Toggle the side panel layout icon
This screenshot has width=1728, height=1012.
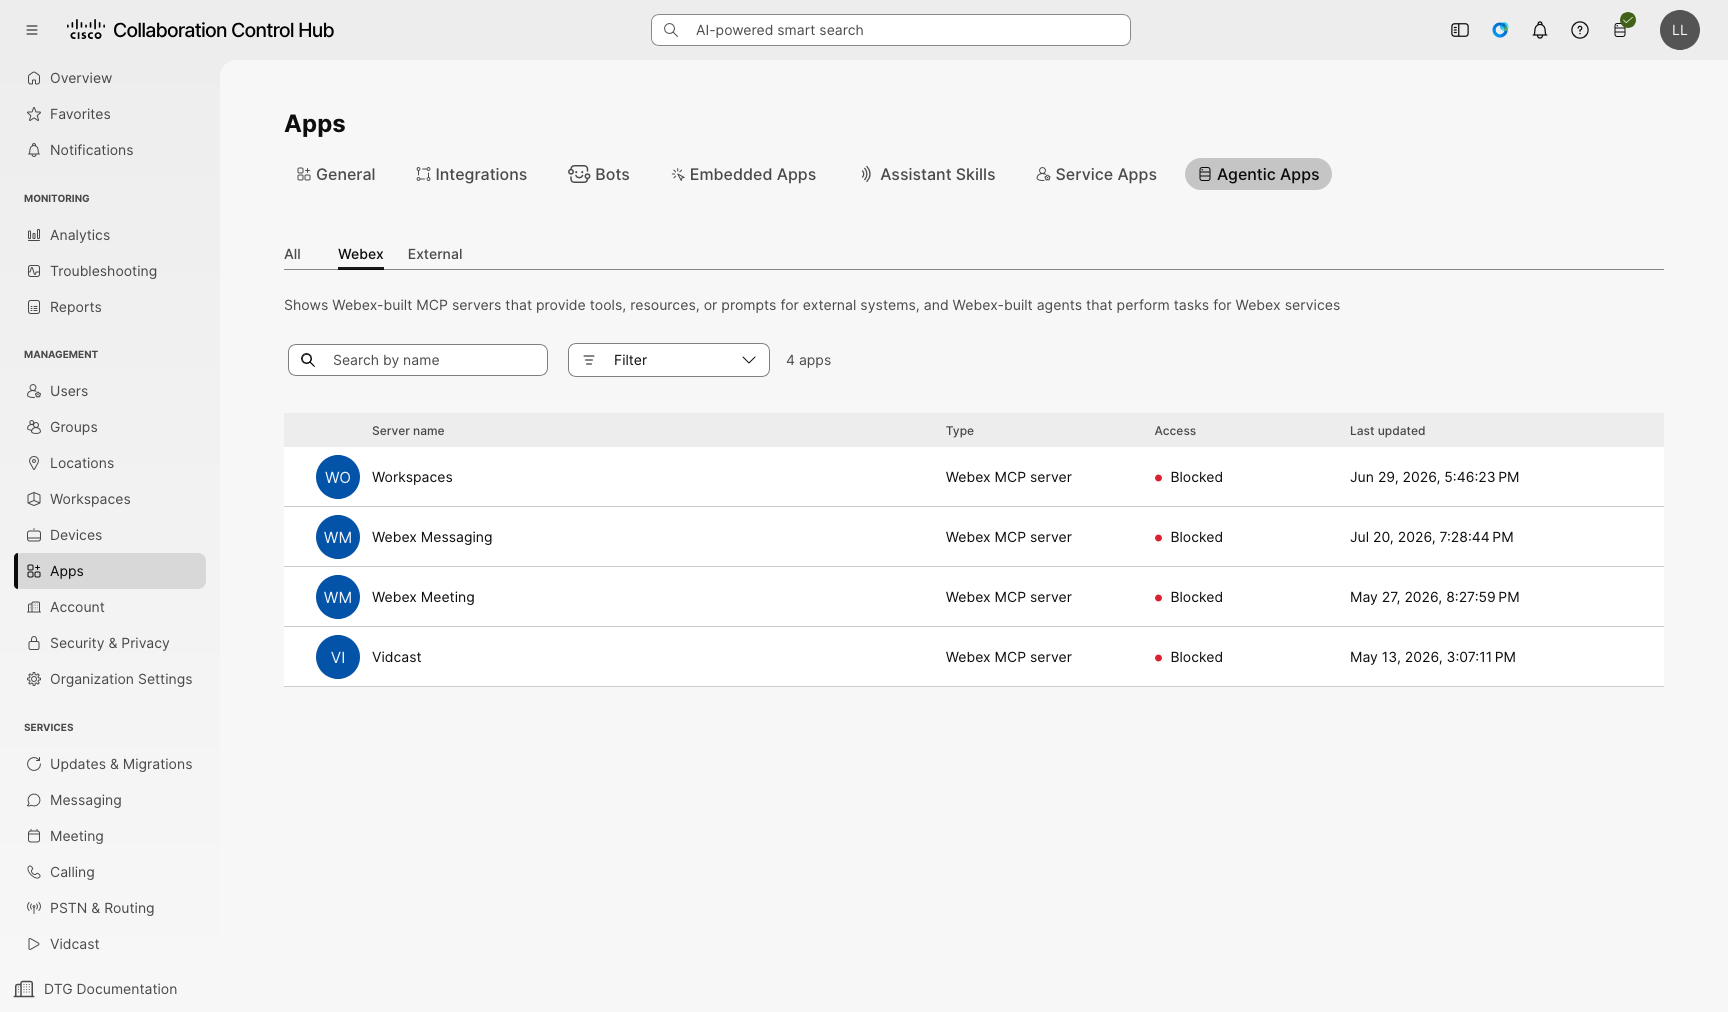[1460, 30]
